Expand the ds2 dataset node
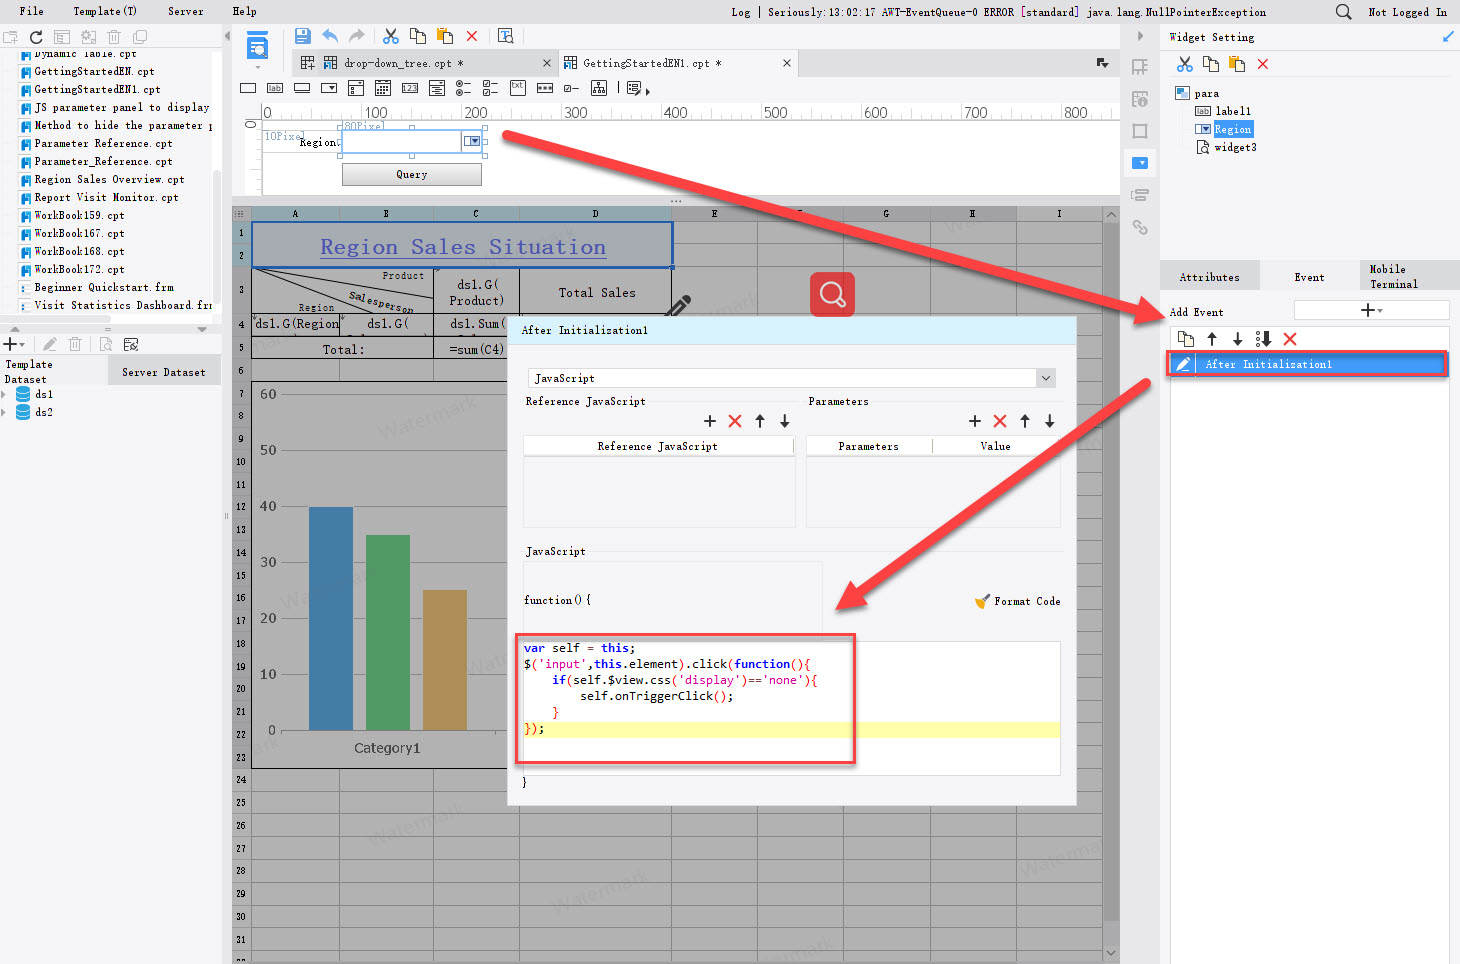 coord(4,412)
